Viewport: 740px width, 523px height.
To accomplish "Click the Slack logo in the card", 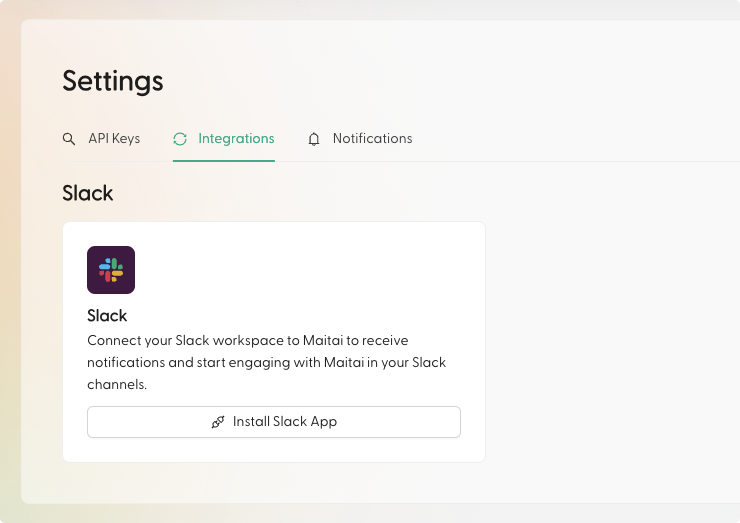I will (x=111, y=270).
